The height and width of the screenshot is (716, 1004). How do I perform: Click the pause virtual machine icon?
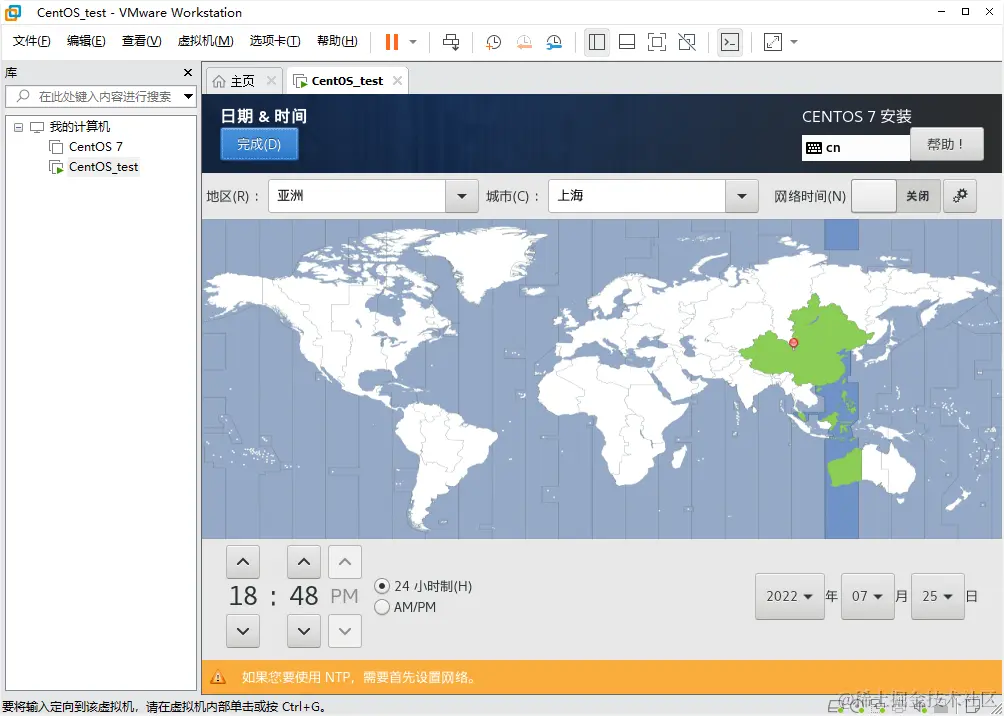click(x=392, y=42)
